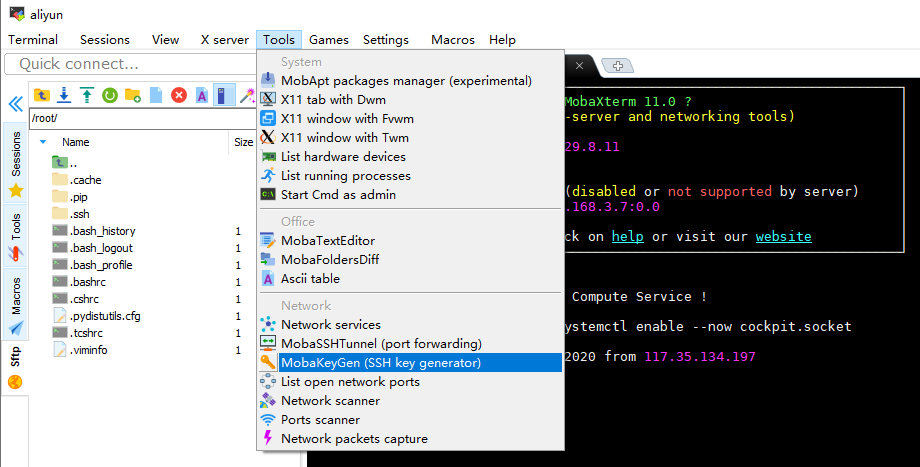Screen dimensions: 920x467
Task: Open the website link in terminal
Action: pyautogui.click(x=783, y=236)
